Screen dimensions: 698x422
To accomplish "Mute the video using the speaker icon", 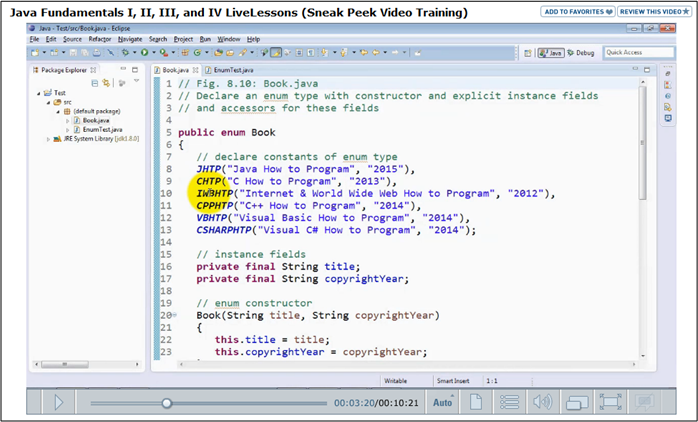I will click(542, 402).
